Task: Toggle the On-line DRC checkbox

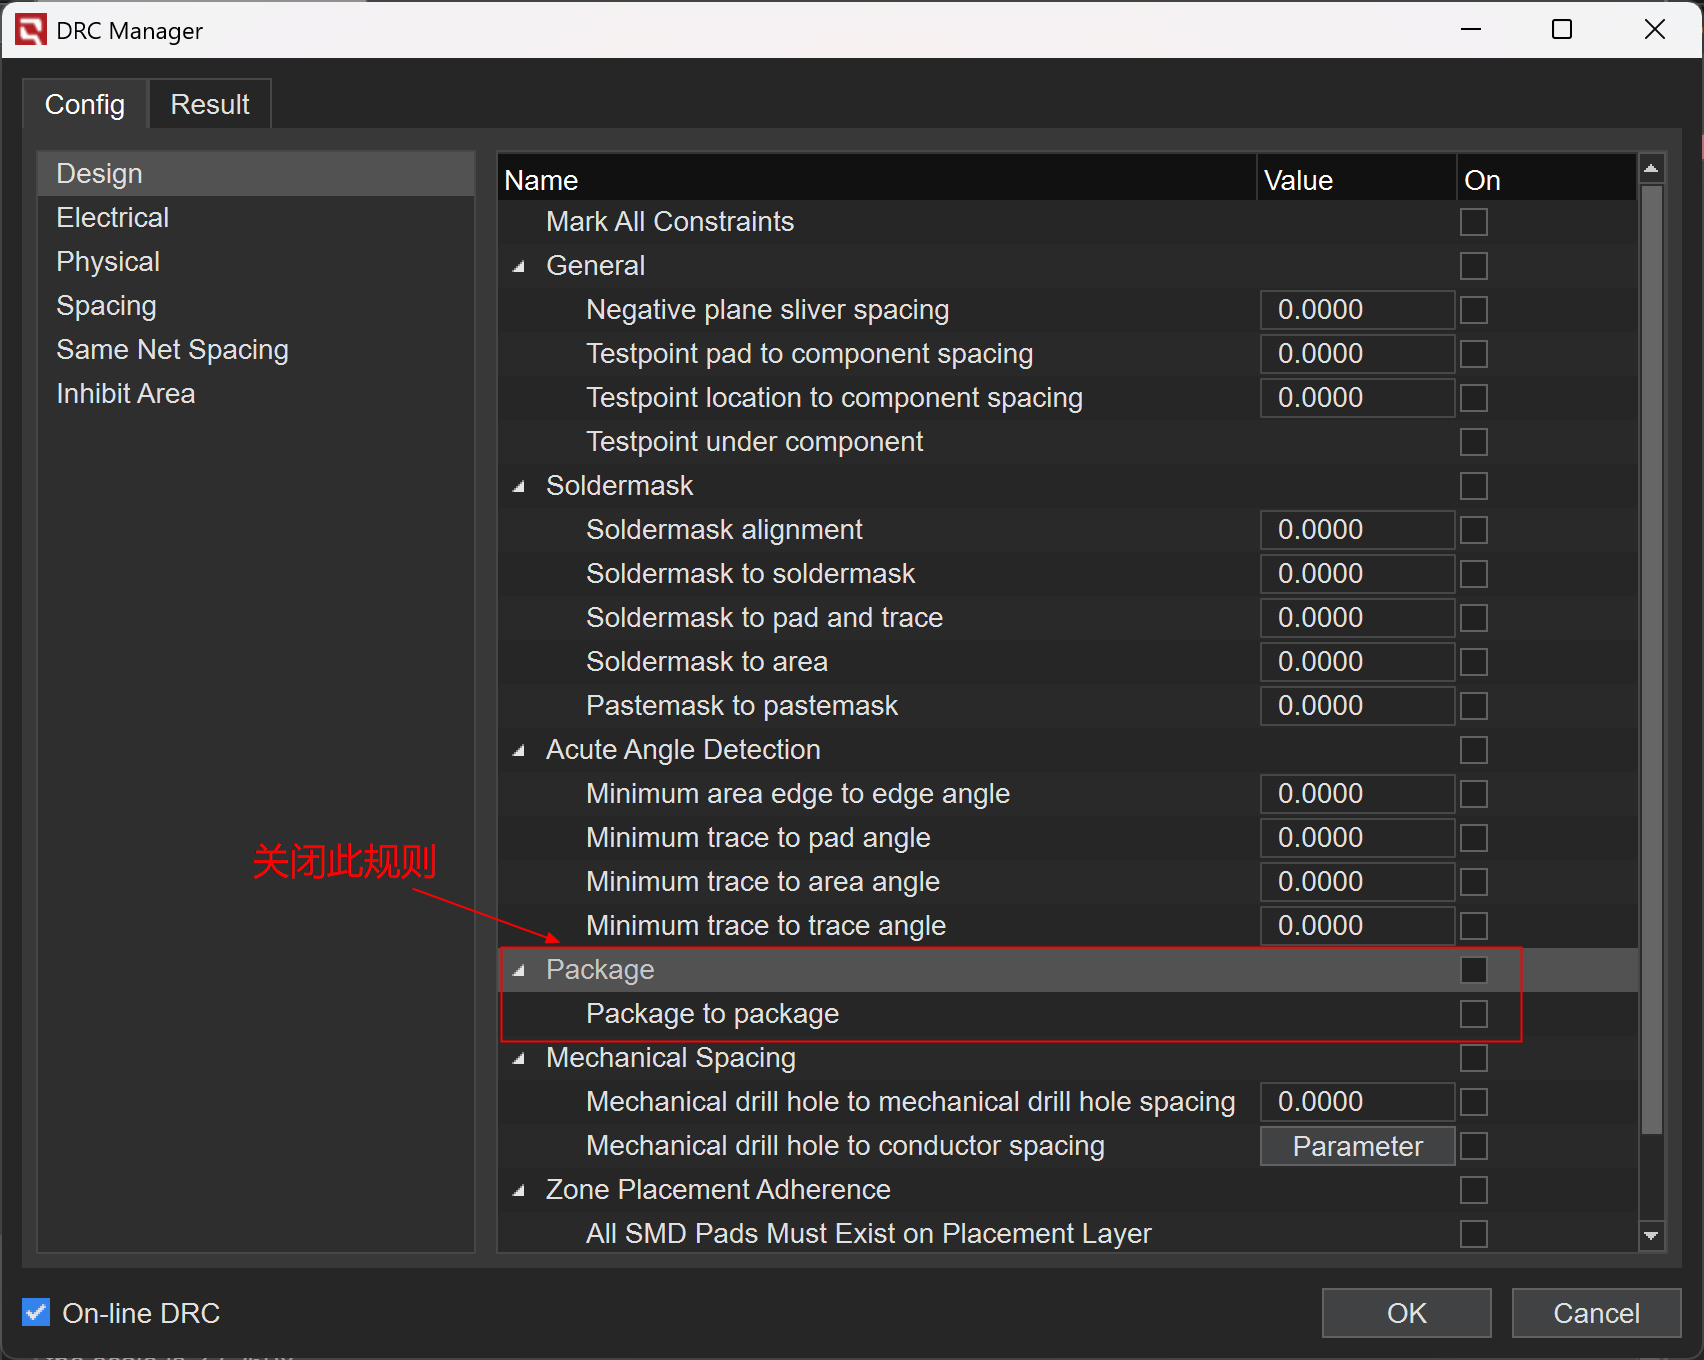Action: point(36,1312)
